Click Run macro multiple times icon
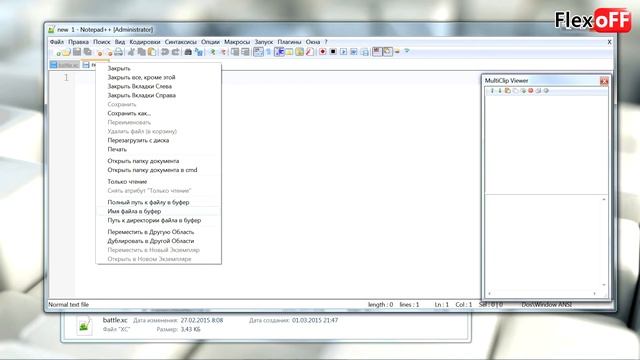 click(x=354, y=52)
